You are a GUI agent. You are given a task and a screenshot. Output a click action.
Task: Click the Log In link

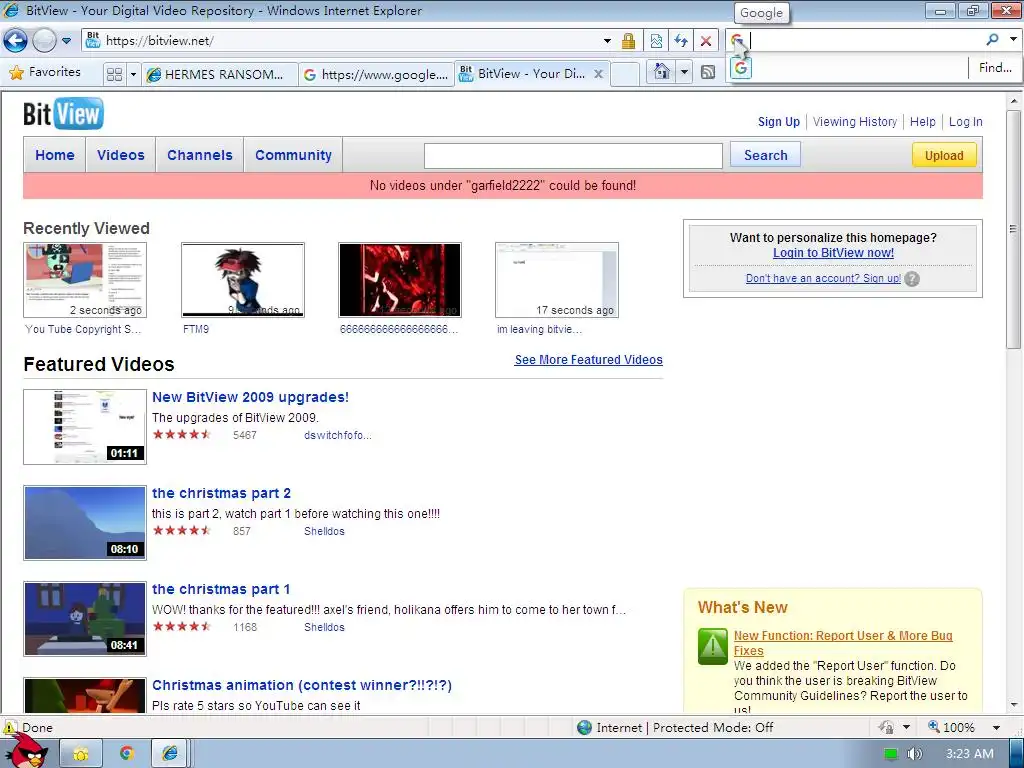[965, 121]
